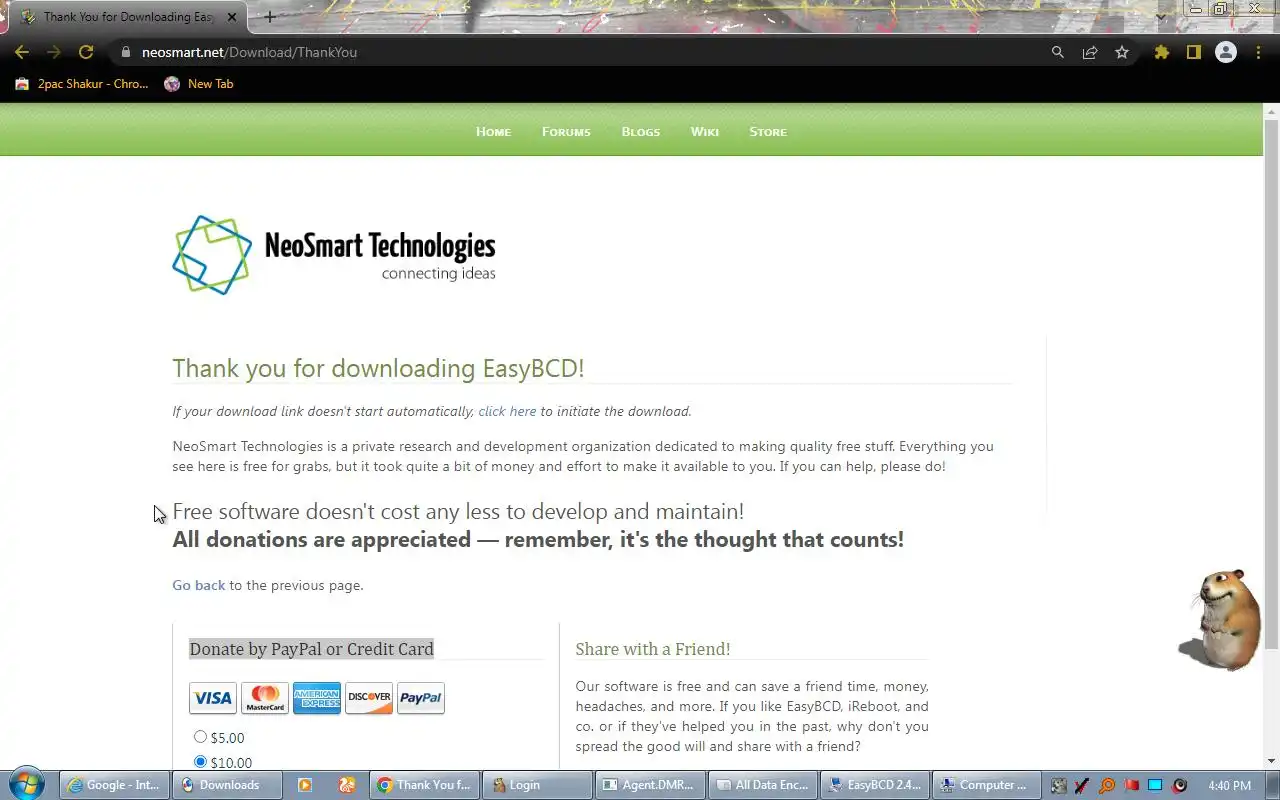Click the red flag tray icon
Image resolution: width=1280 pixels, height=800 pixels.
coord(1131,785)
